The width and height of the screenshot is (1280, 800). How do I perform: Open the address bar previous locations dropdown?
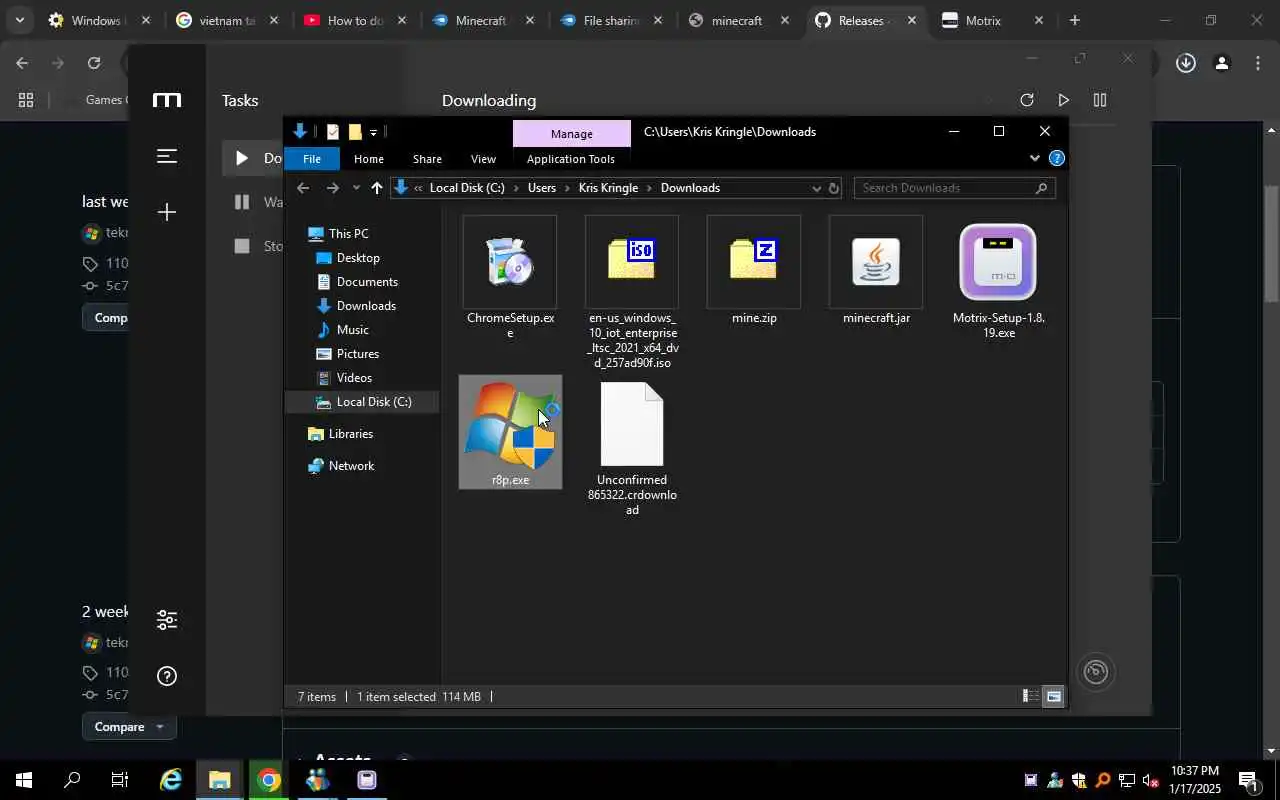pos(816,188)
